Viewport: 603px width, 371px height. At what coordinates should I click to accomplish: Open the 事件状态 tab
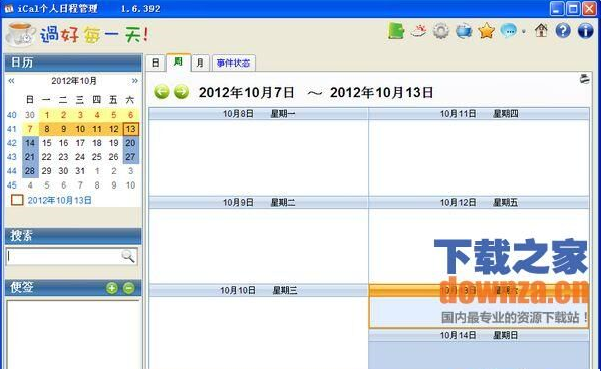point(233,63)
